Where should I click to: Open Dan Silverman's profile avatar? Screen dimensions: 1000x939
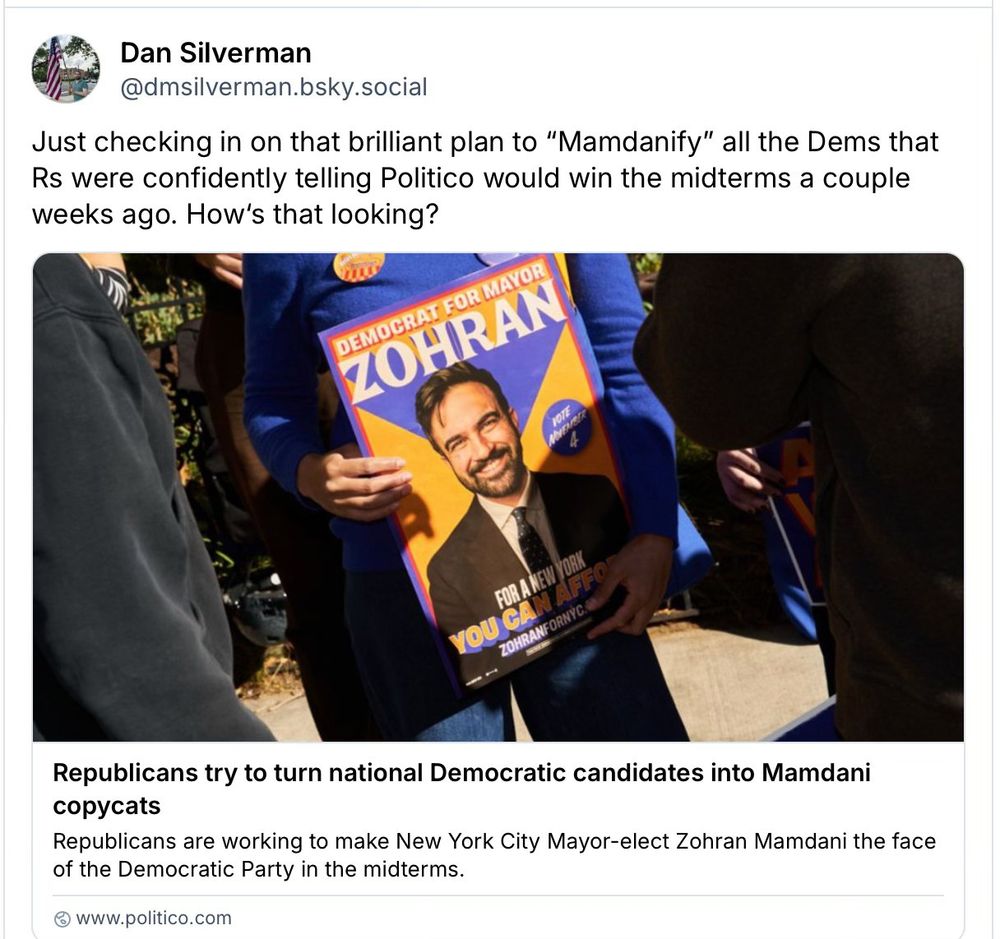click(66, 69)
